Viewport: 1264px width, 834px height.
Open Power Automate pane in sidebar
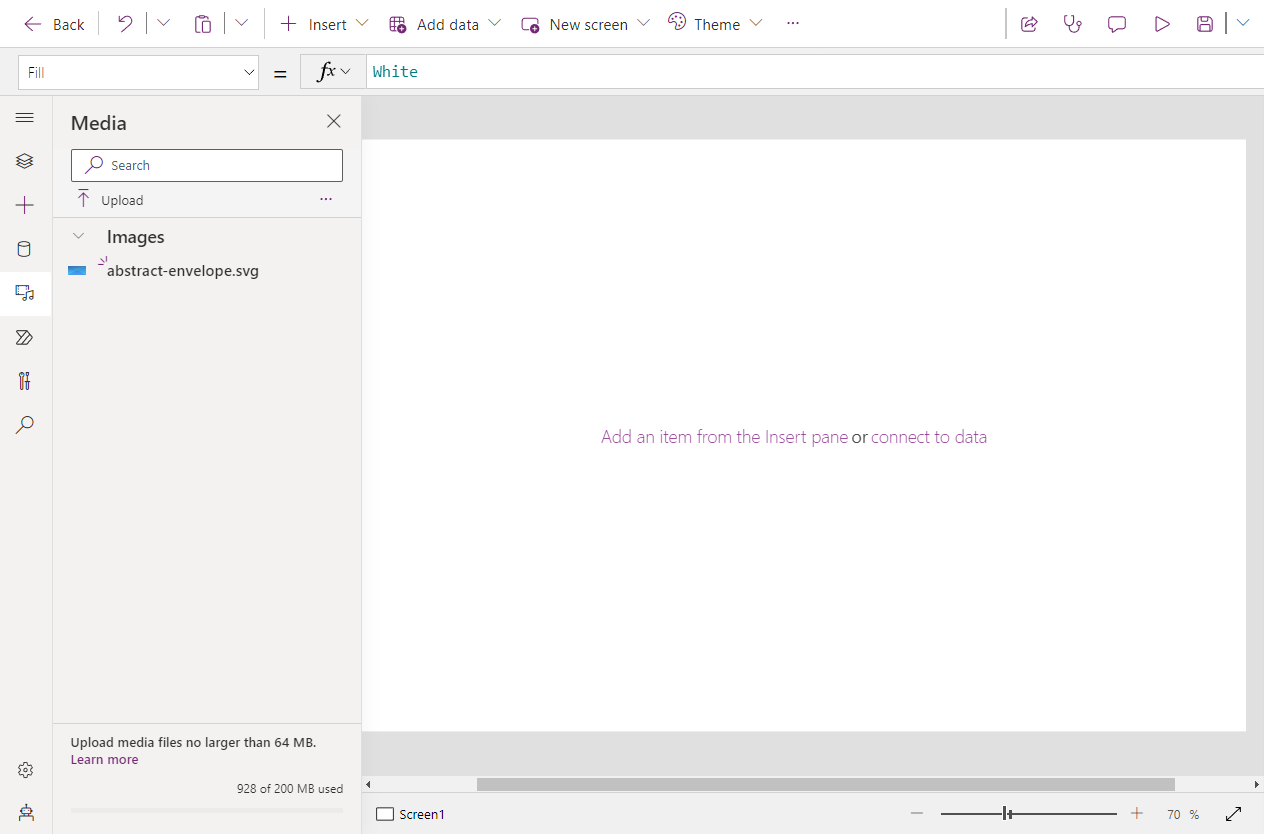point(25,337)
